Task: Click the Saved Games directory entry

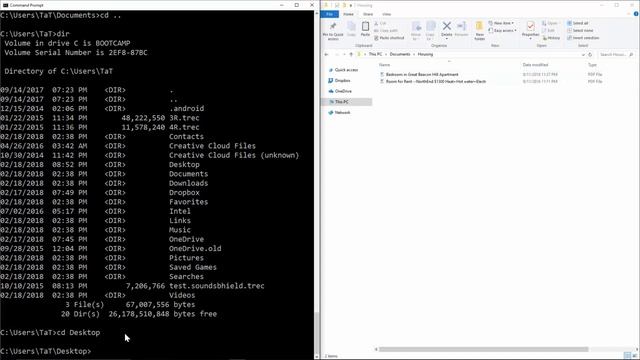Action: click(x=193, y=267)
